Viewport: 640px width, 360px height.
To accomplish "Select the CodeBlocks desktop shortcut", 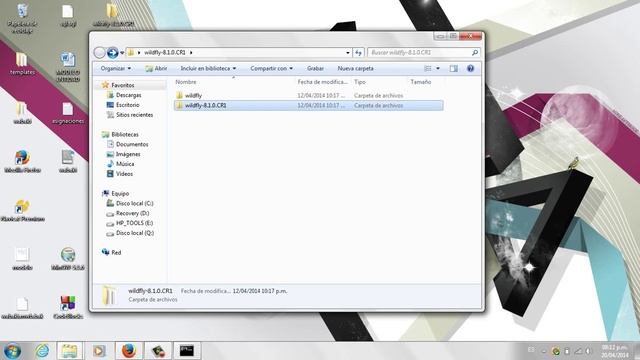I will pyautogui.click(x=68, y=307).
